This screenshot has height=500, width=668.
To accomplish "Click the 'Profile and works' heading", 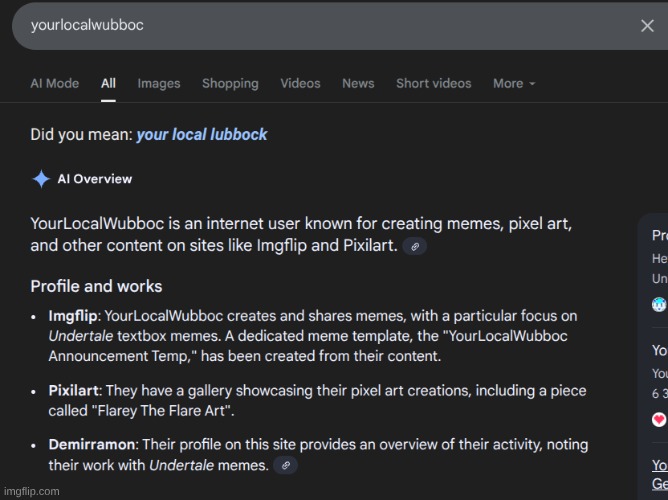I will pyautogui.click(x=96, y=286).
